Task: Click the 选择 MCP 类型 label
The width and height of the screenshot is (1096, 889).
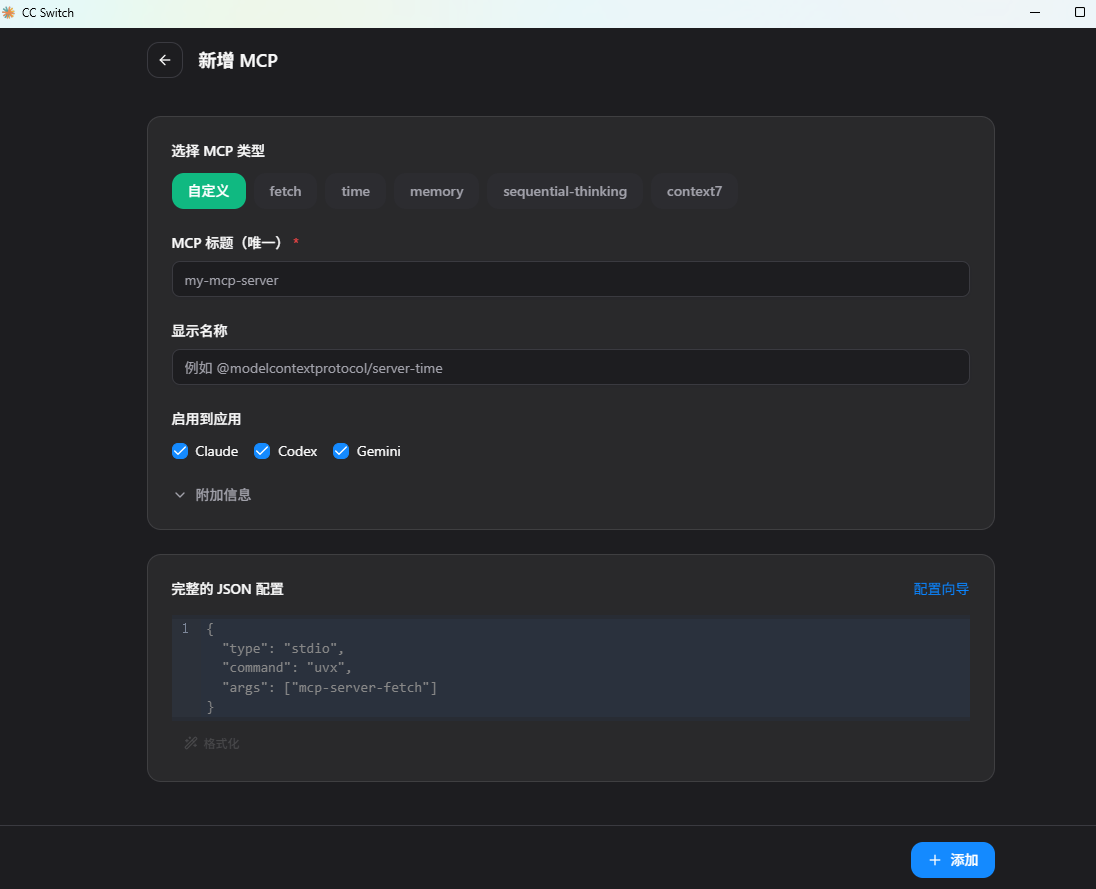Action: [x=218, y=151]
